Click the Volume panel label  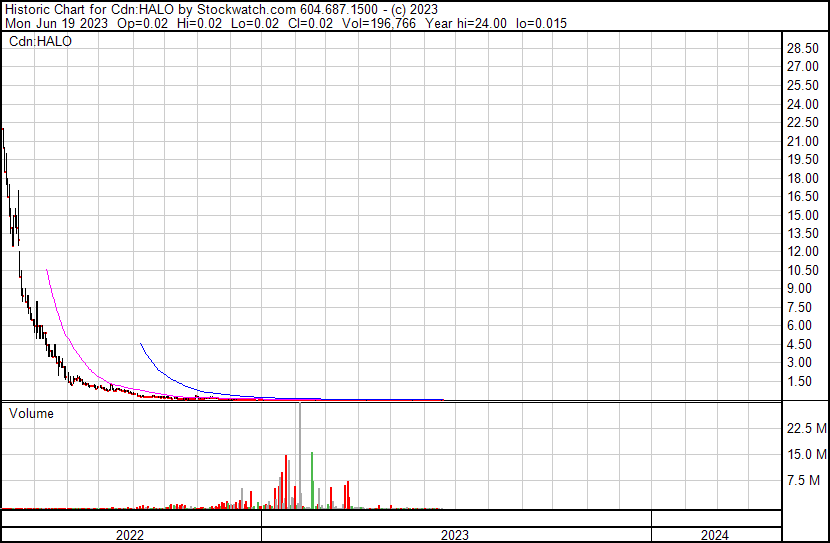31,413
